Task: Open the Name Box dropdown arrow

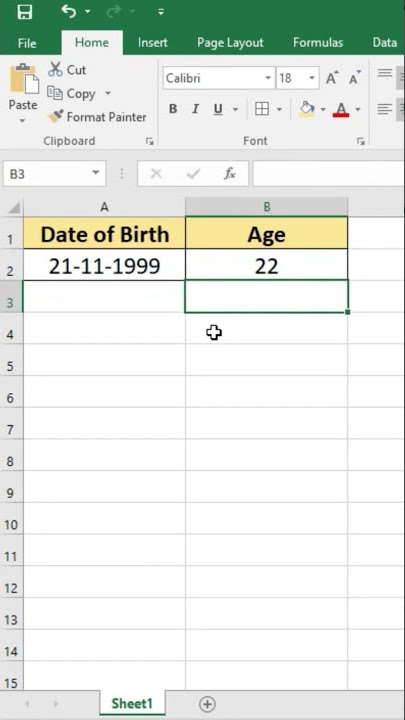Action: tap(96, 173)
